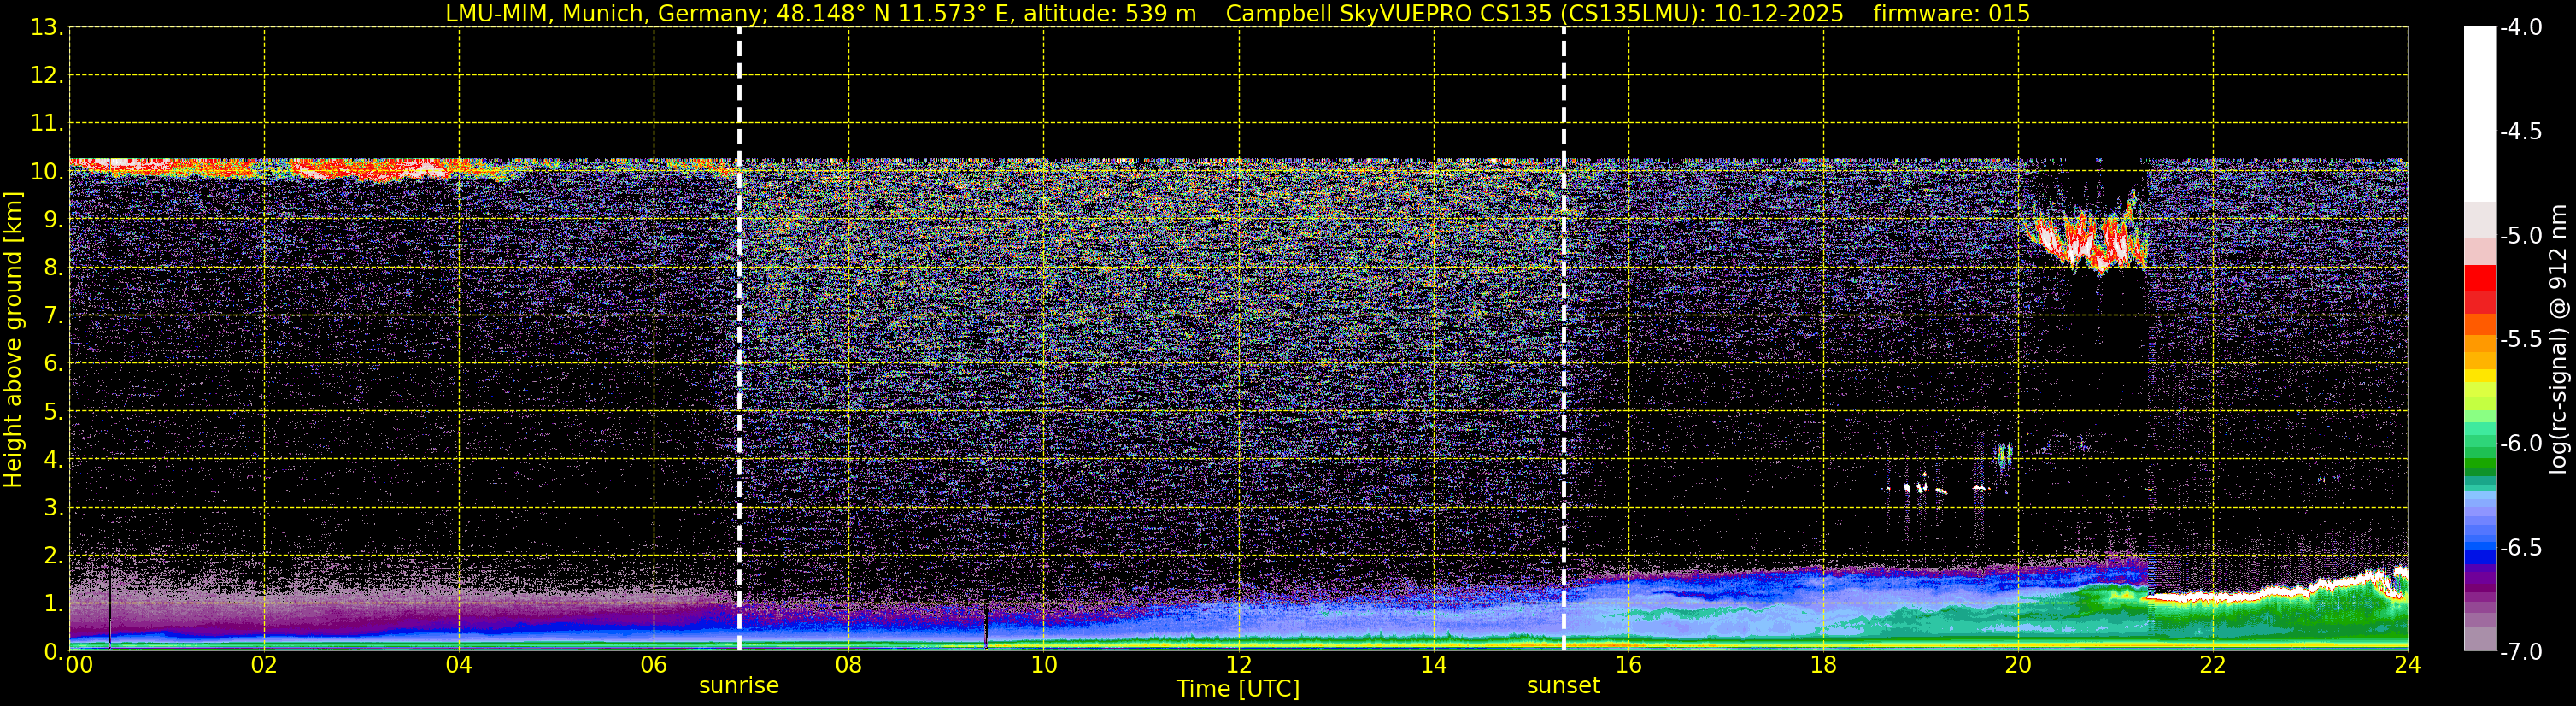Click the 13 tick on the height axis
Image resolution: width=2576 pixels, height=706 pixels.
pos(45,27)
